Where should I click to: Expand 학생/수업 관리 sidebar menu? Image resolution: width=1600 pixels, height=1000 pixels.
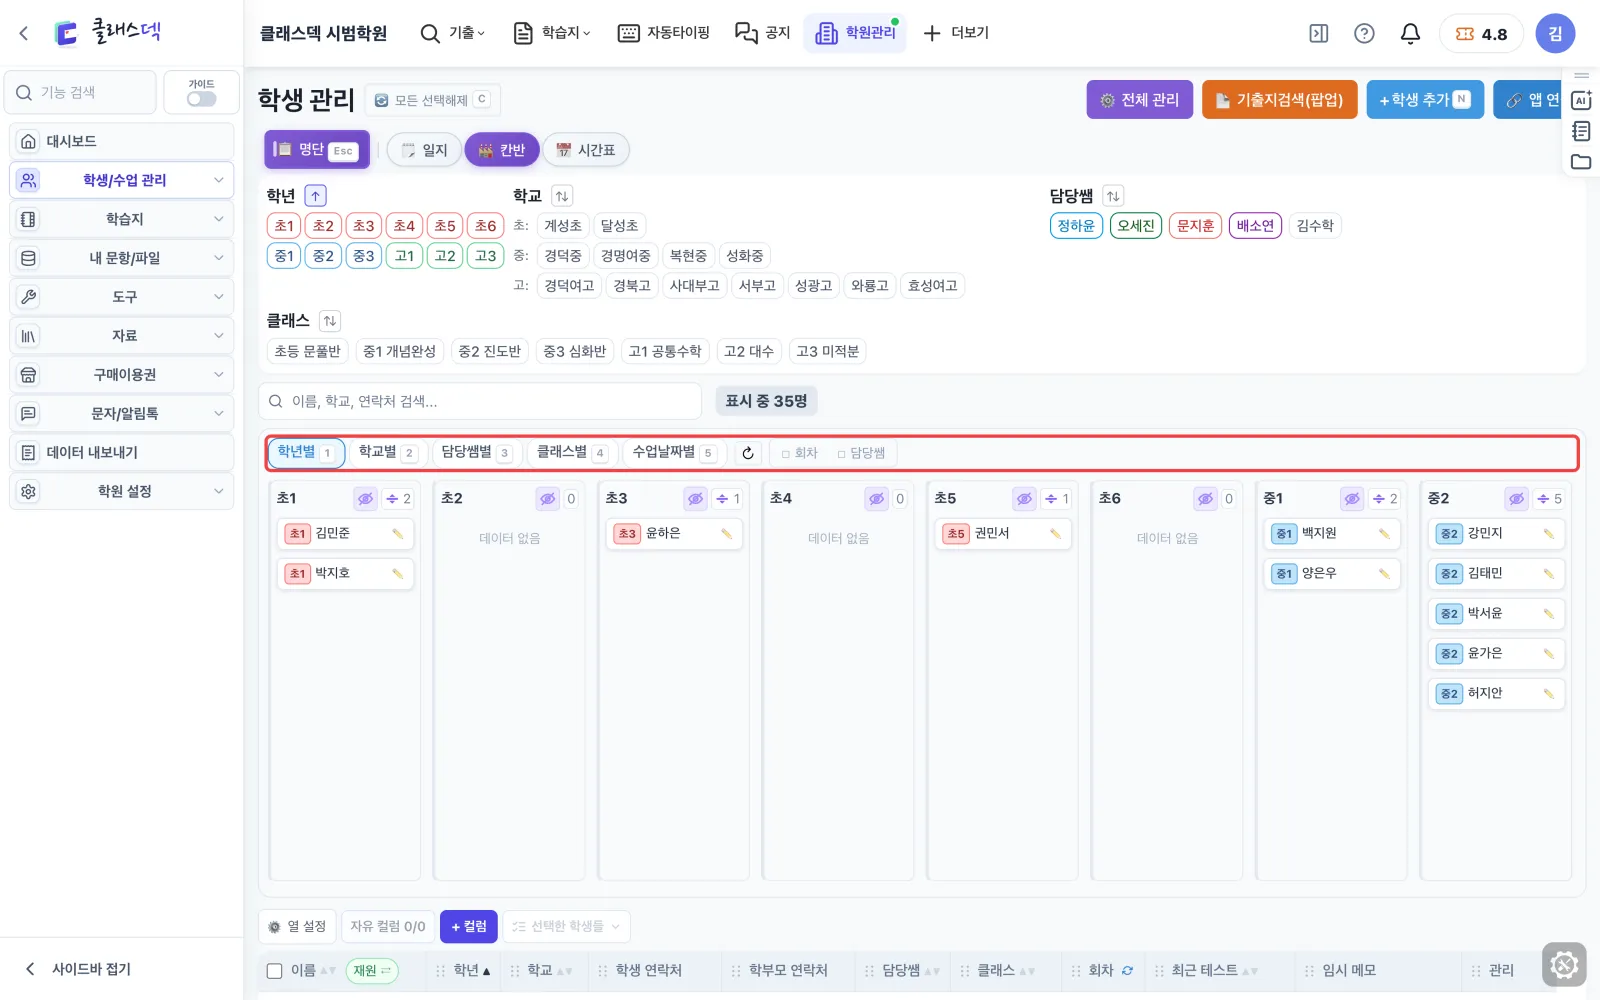[x=122, y=180]
